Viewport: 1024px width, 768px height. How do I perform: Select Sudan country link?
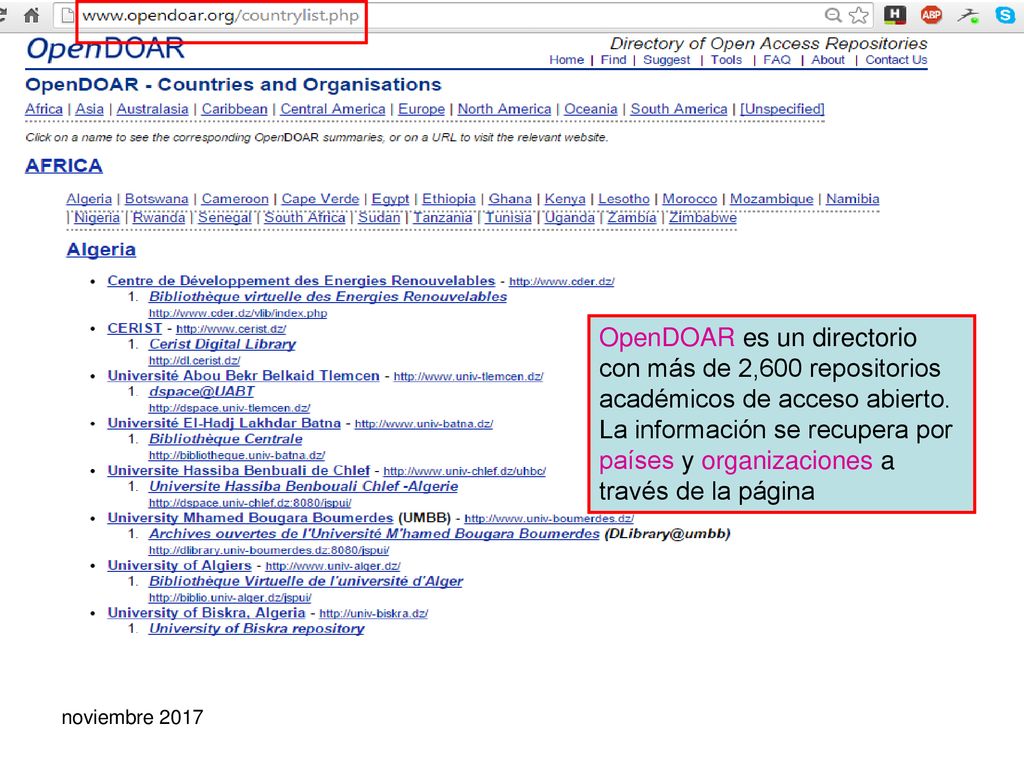click(x=379, y=217)
